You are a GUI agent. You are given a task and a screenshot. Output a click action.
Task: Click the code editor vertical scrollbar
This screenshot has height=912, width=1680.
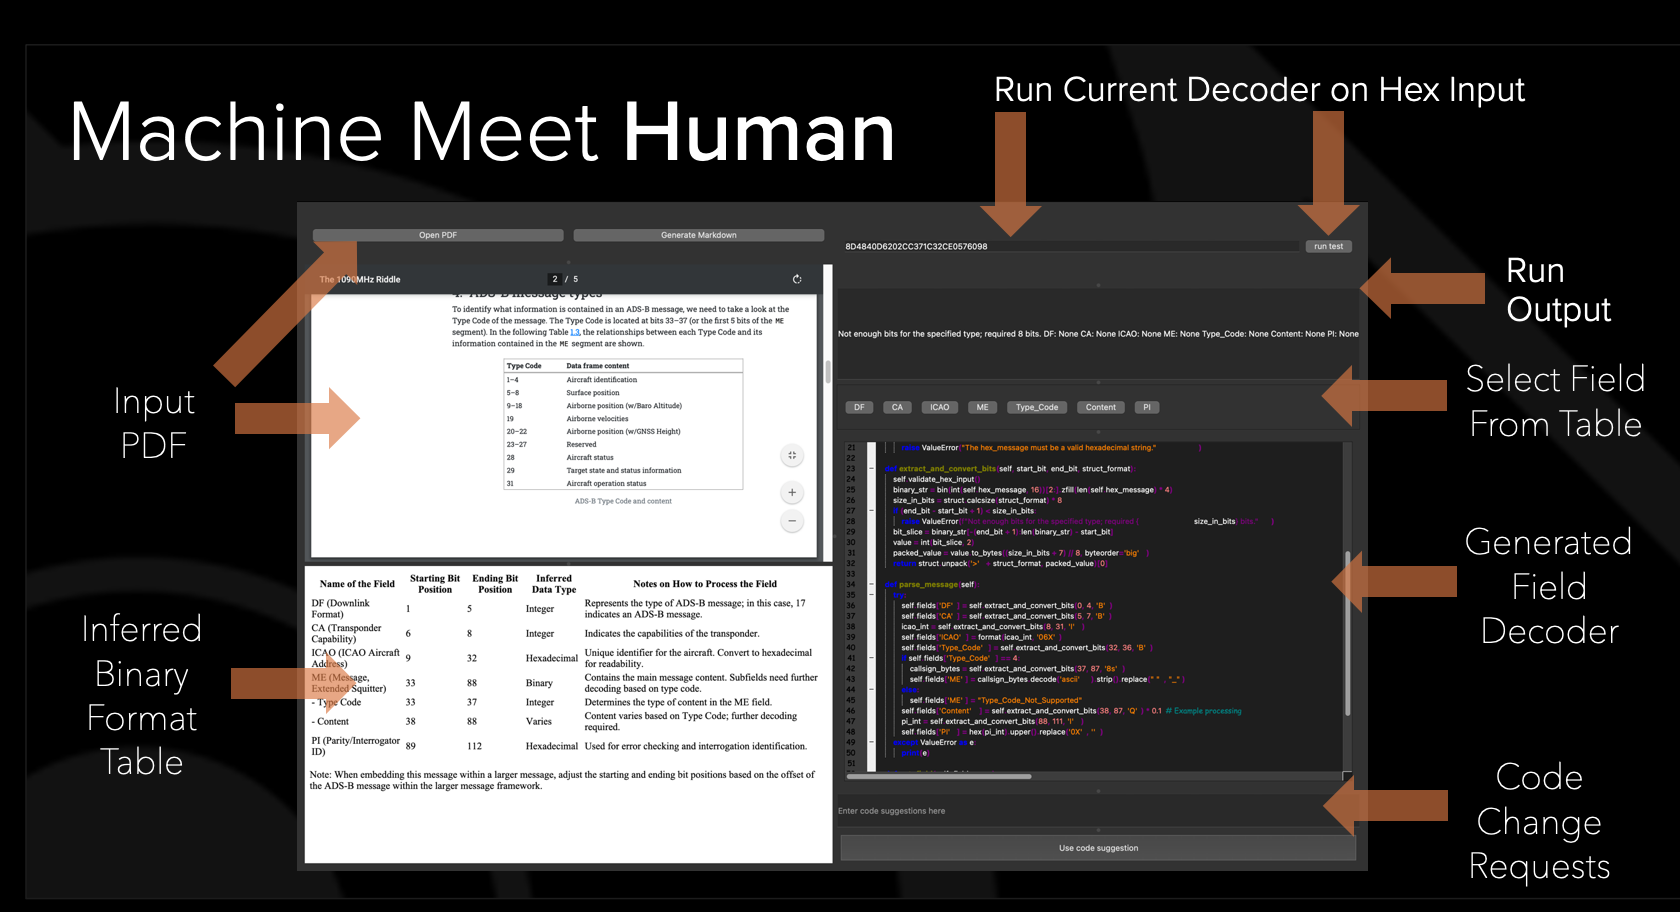pos(1348,632)
